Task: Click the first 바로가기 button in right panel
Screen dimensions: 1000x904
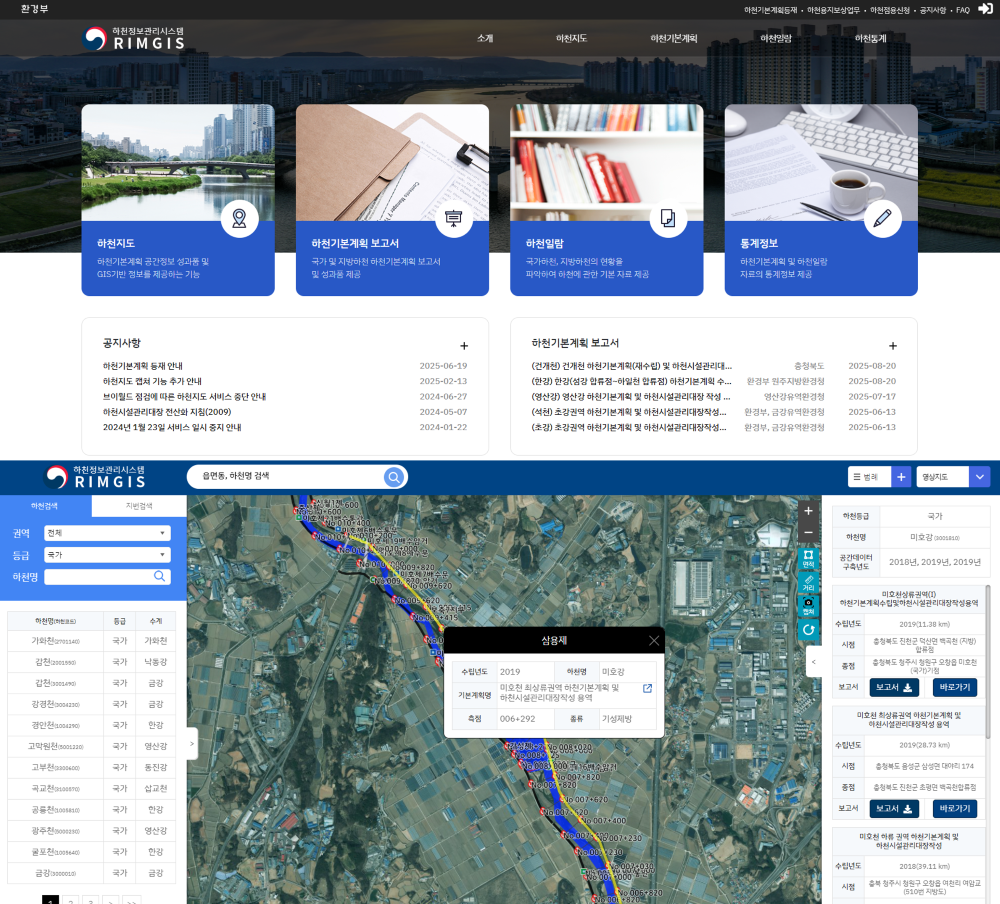Action: (x=955, y=687)
